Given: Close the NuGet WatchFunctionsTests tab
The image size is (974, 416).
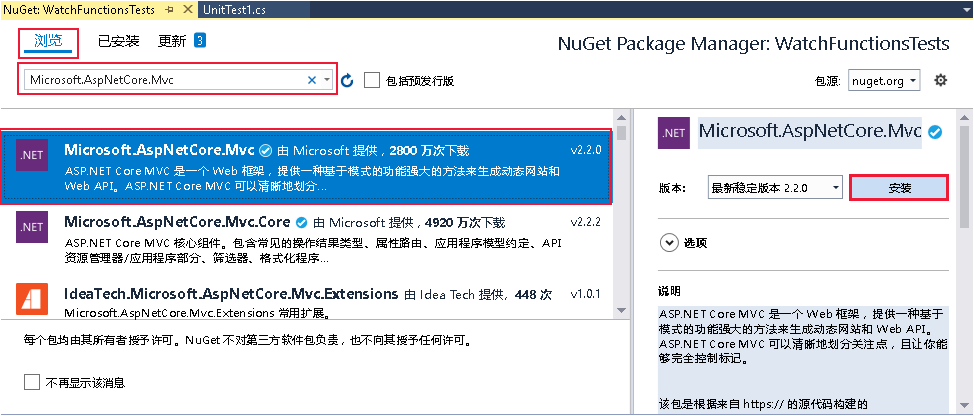Looking at the screenshot, I should [186, 9].
